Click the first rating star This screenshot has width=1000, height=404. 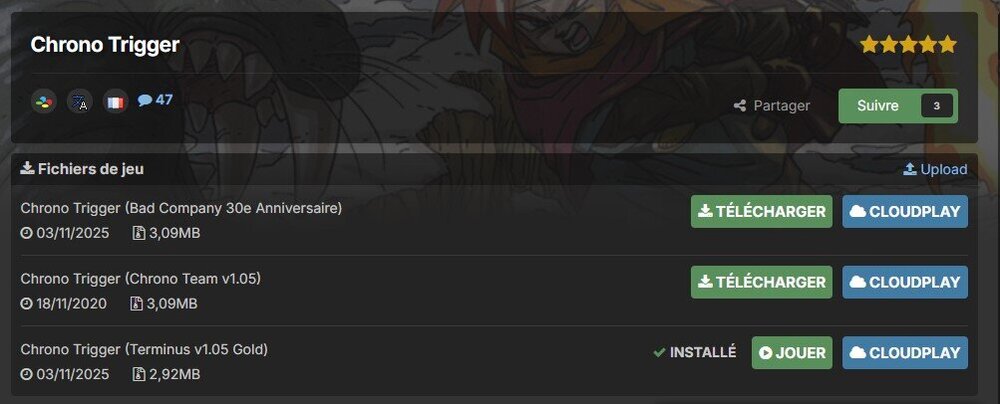869,45
